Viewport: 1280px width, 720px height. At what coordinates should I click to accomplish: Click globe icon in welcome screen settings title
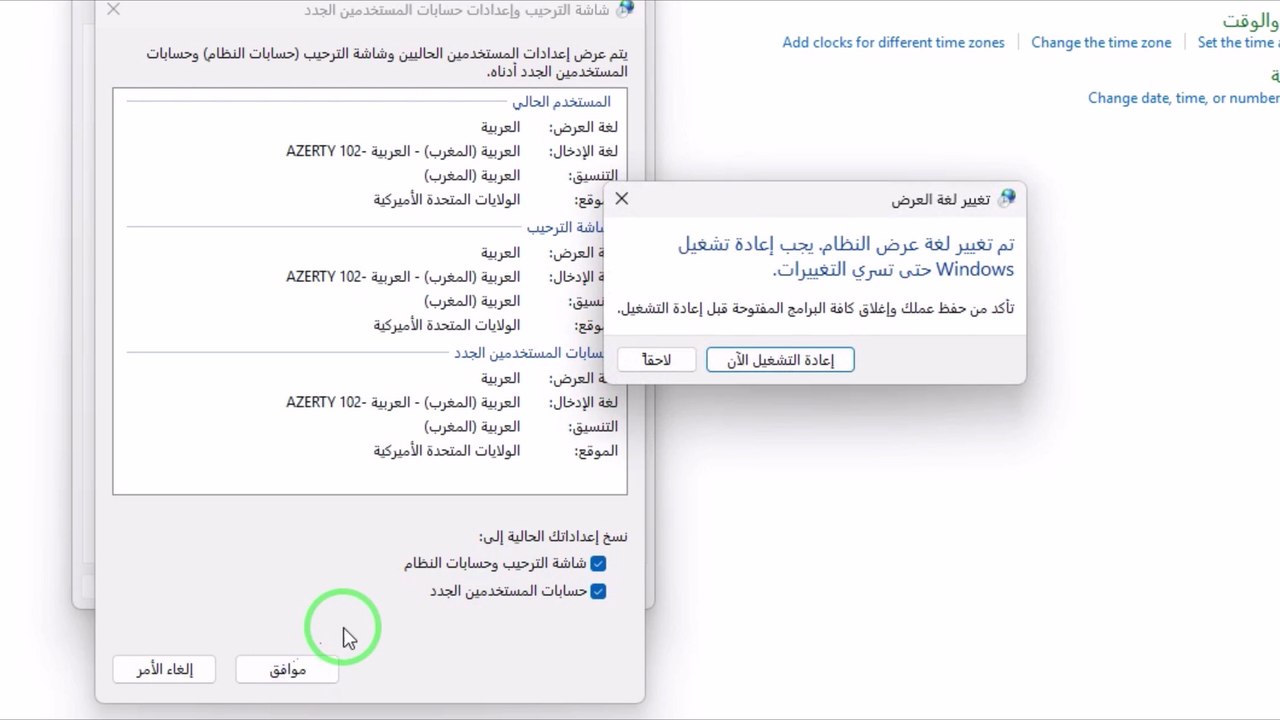click(x=625, y=9)
